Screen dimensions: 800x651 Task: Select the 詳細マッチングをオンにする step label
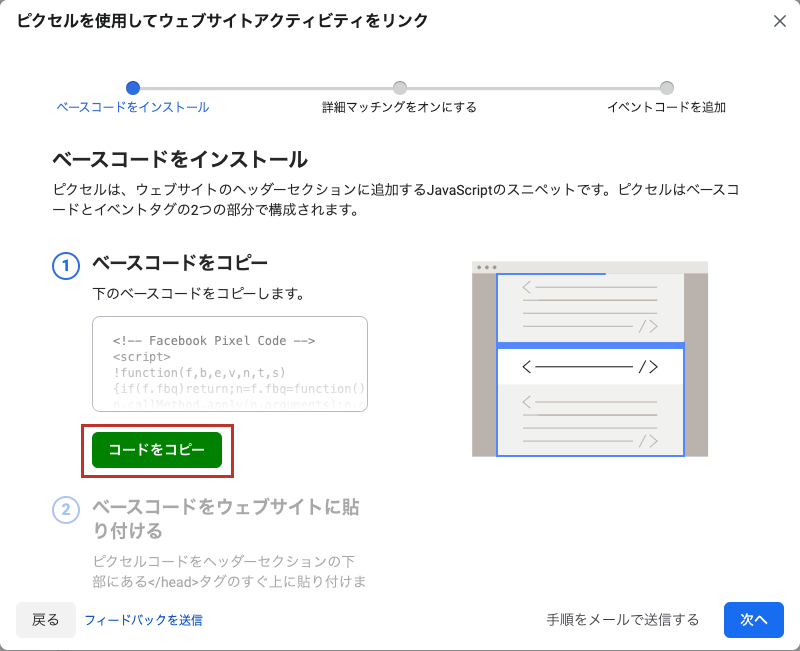[x=399, y=107]
